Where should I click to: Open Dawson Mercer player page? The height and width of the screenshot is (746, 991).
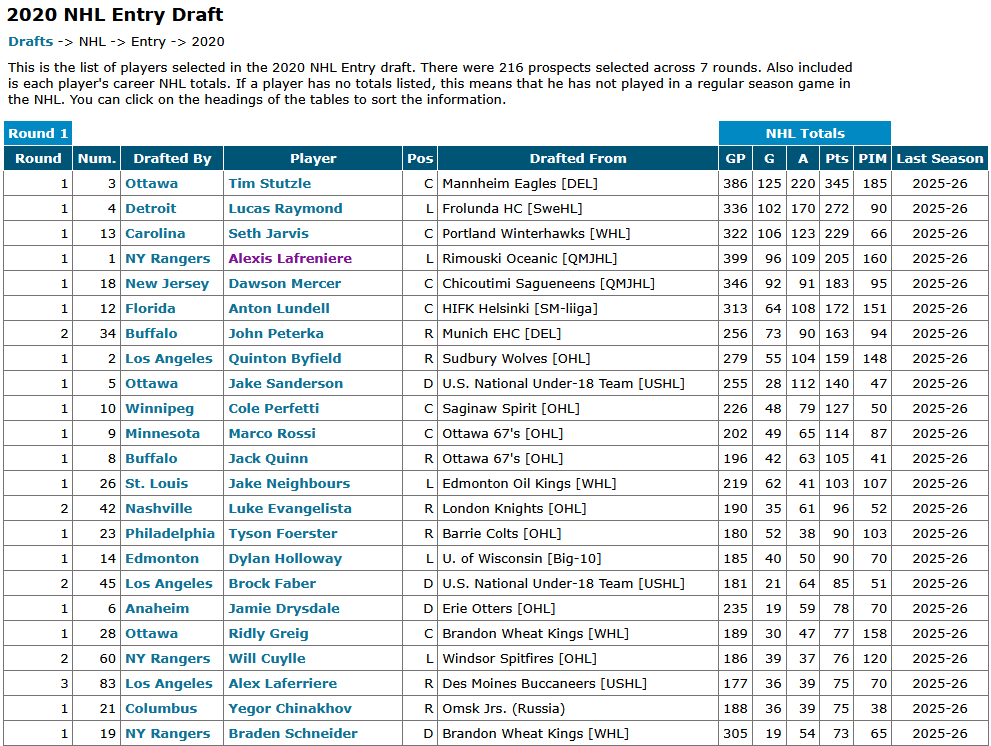pyautogui.click(x=284, y=283)
